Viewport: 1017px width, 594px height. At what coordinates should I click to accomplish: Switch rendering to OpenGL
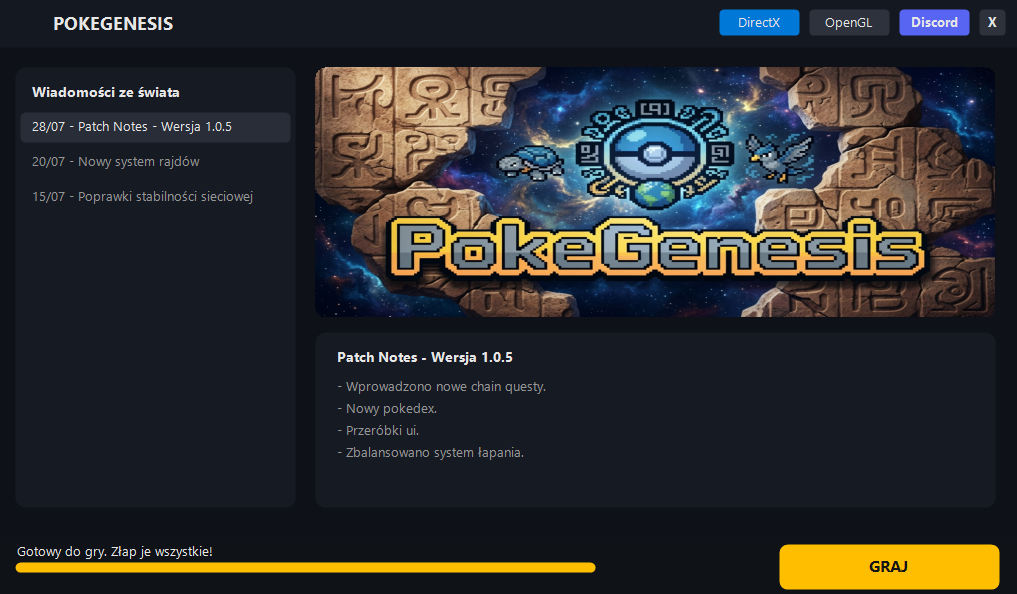pyautogui.click(x=848, y=23)
